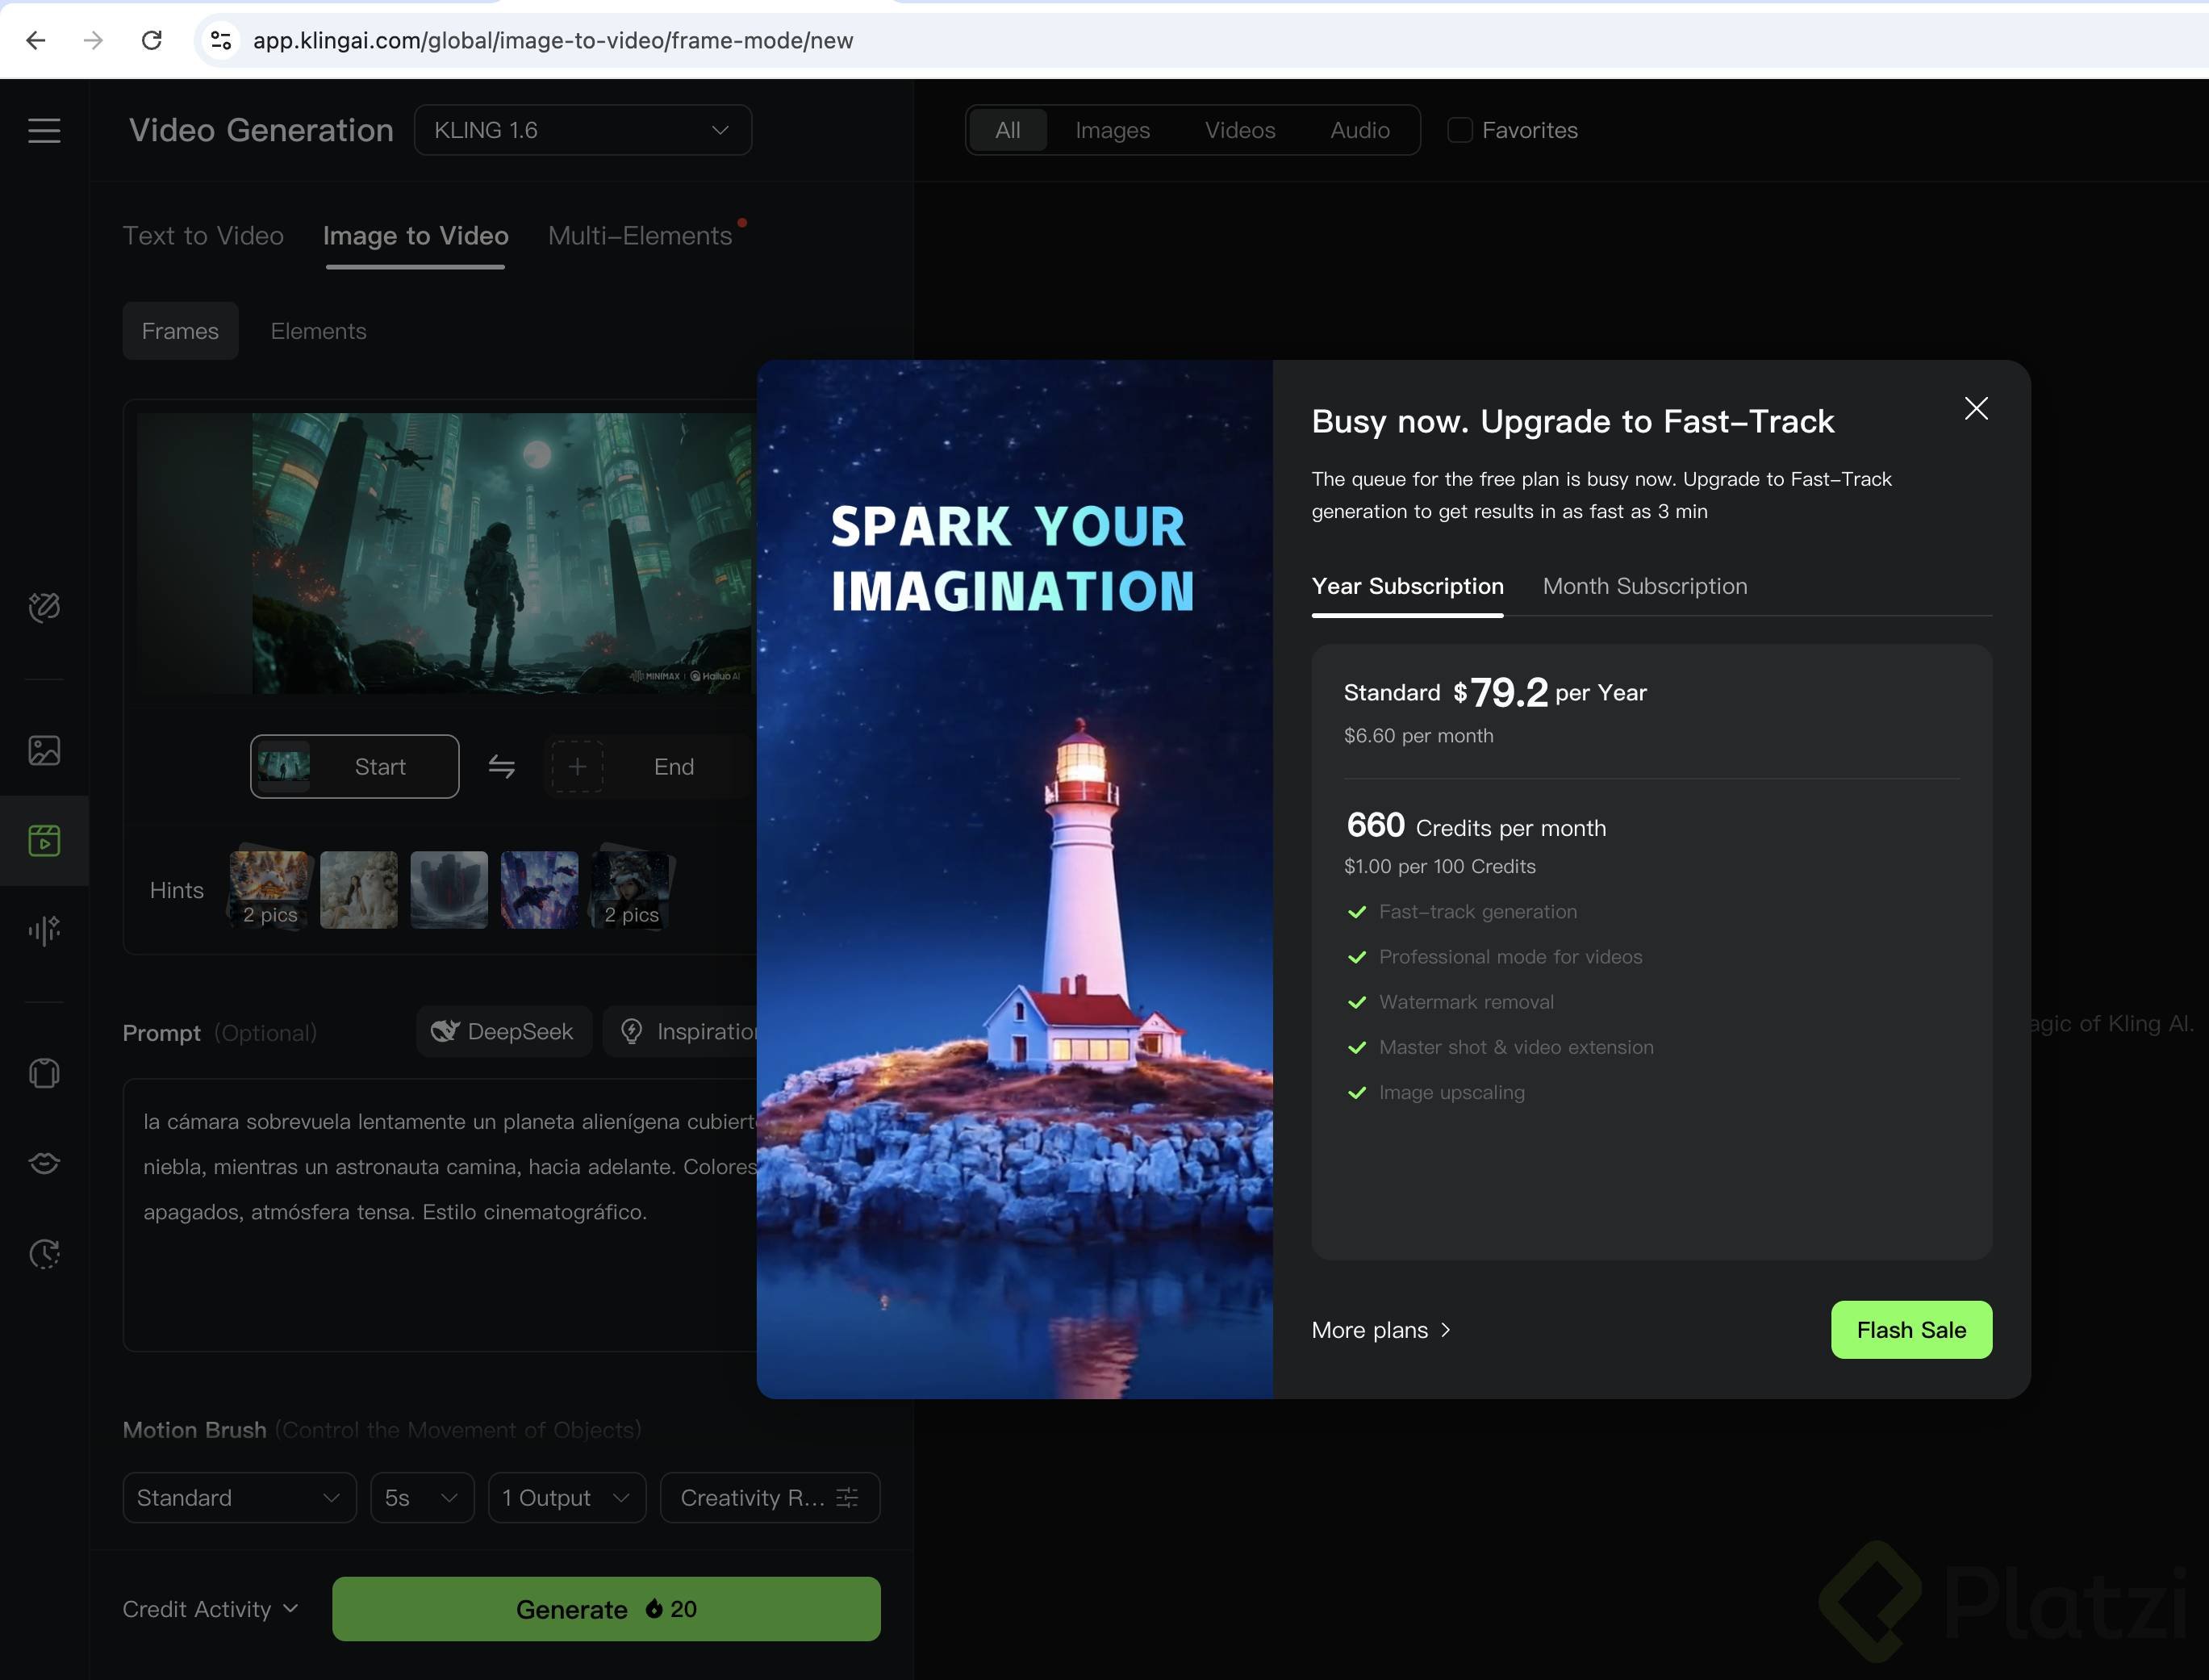Close the upgrade popup with the X

click(x=1975, y=408)
